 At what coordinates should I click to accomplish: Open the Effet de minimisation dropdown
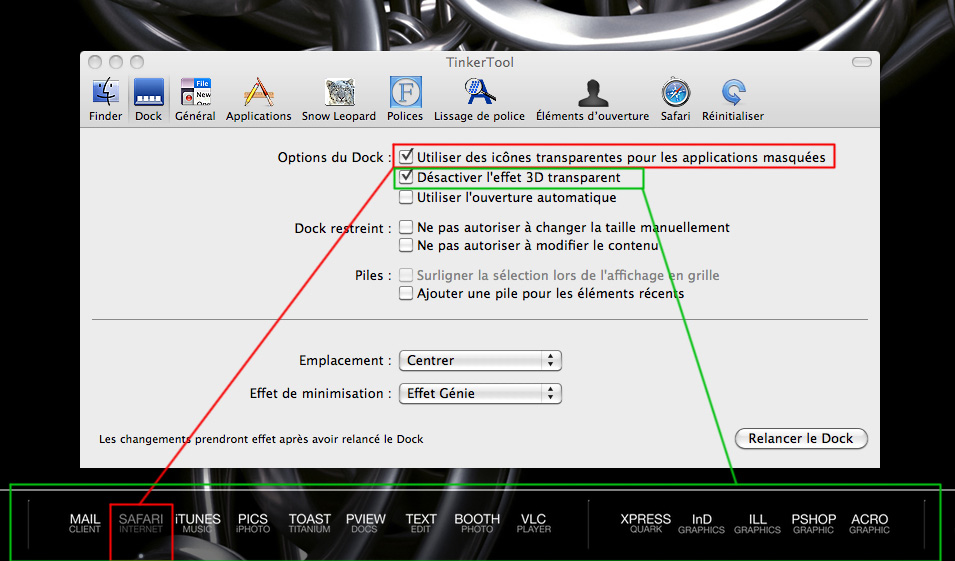480,393
